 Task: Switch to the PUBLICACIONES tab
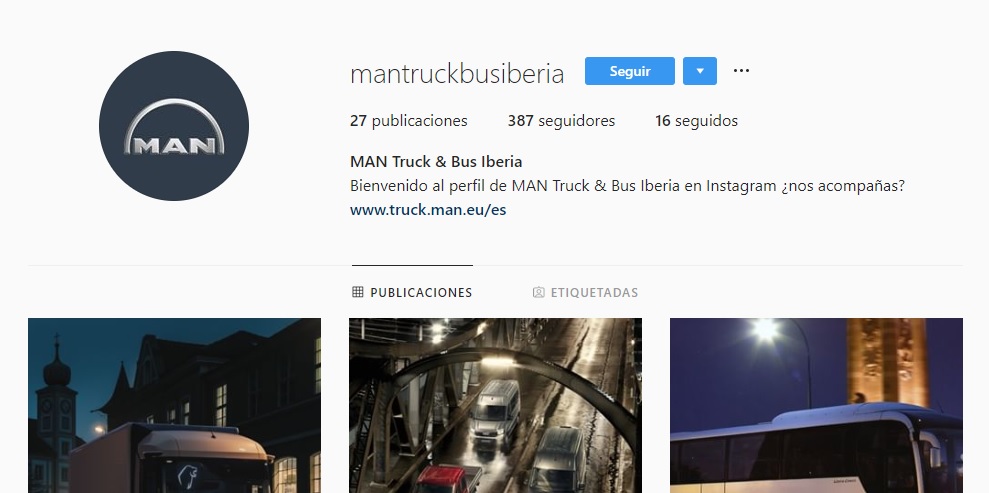tap(412, 293)
